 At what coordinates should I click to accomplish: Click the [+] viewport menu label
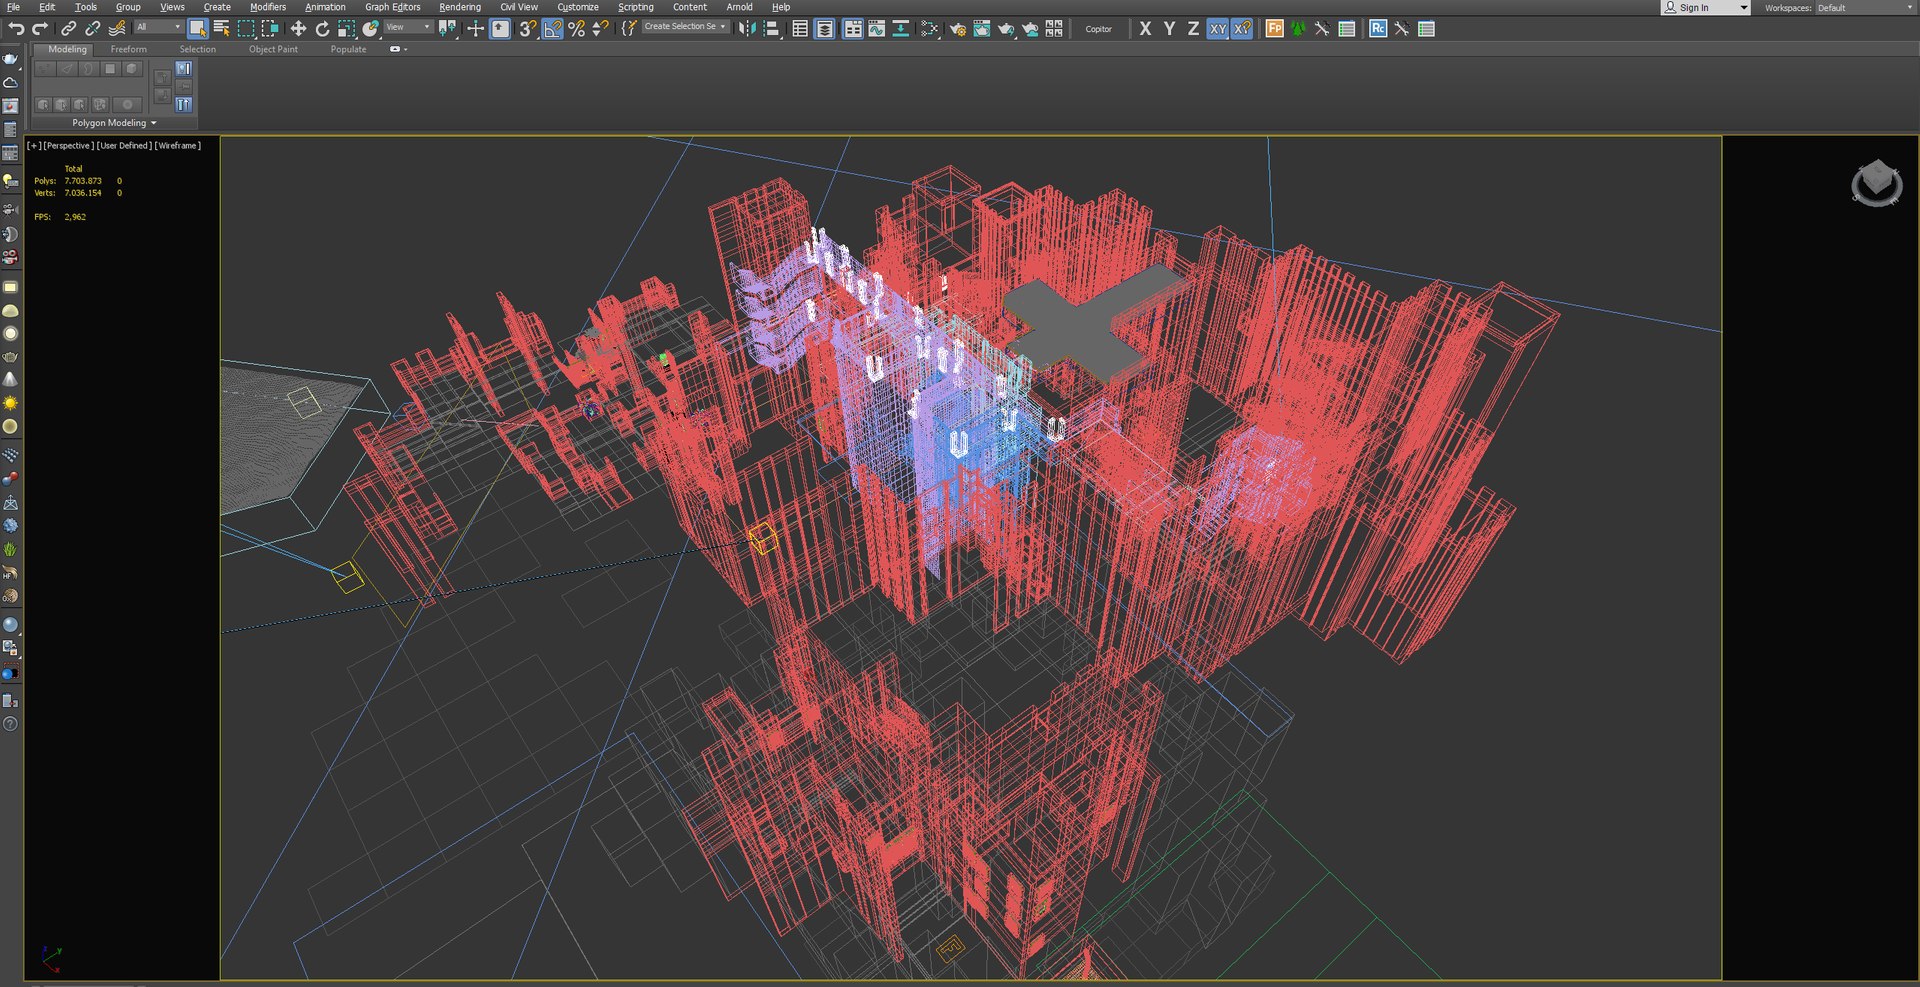point(34,146)
